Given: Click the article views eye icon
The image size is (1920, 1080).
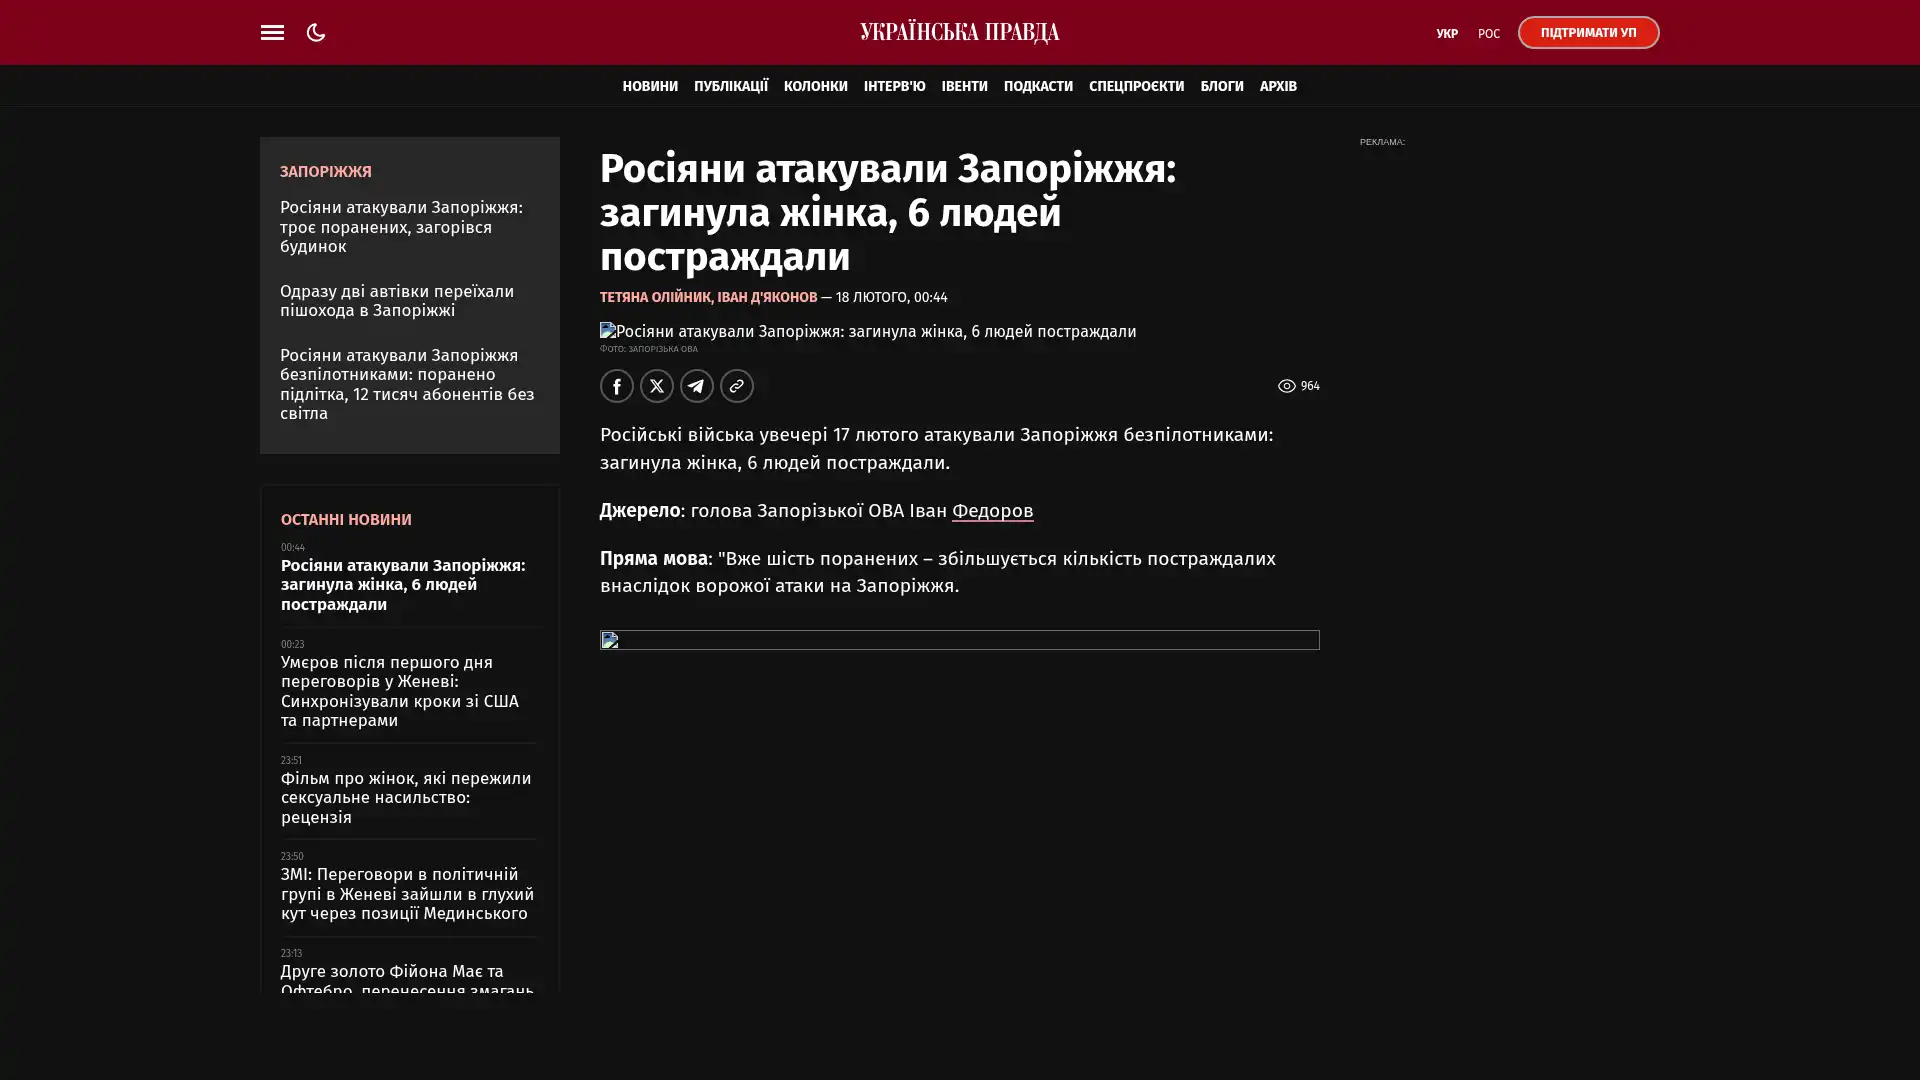Looking at the screenshot, I should point(1286,386).
